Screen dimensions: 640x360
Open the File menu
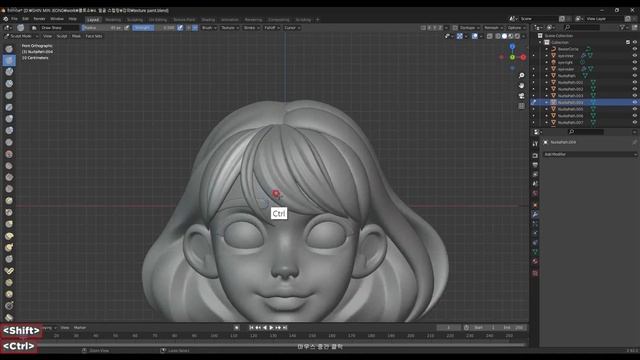(15, 19)
